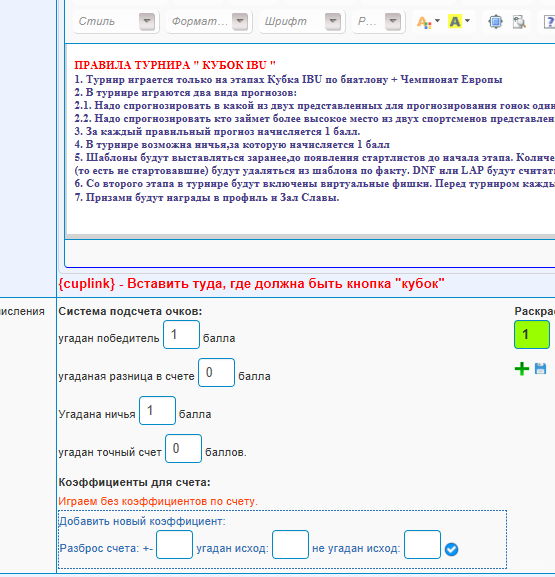Image resolution: width=555 pixels, height=577 pixels.
Task: Maximize the editor window
Action: point(495,22)
